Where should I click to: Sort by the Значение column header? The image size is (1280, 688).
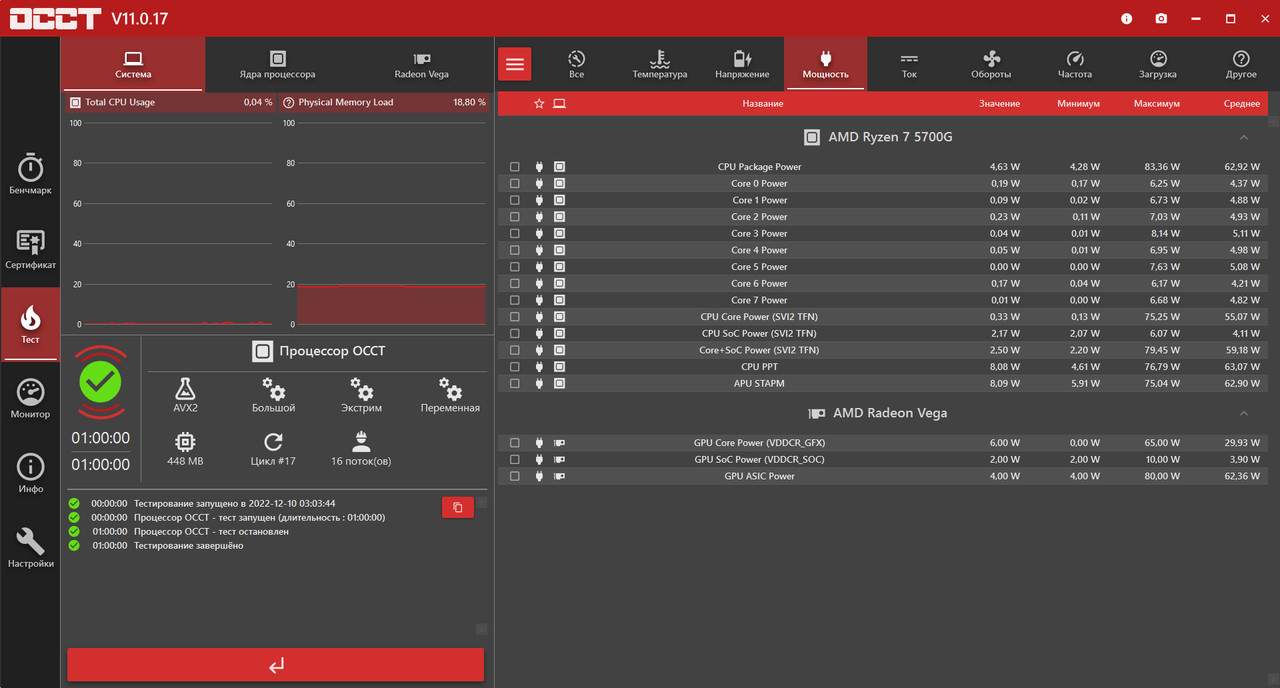pyautogui.click(x=999, y=103)
